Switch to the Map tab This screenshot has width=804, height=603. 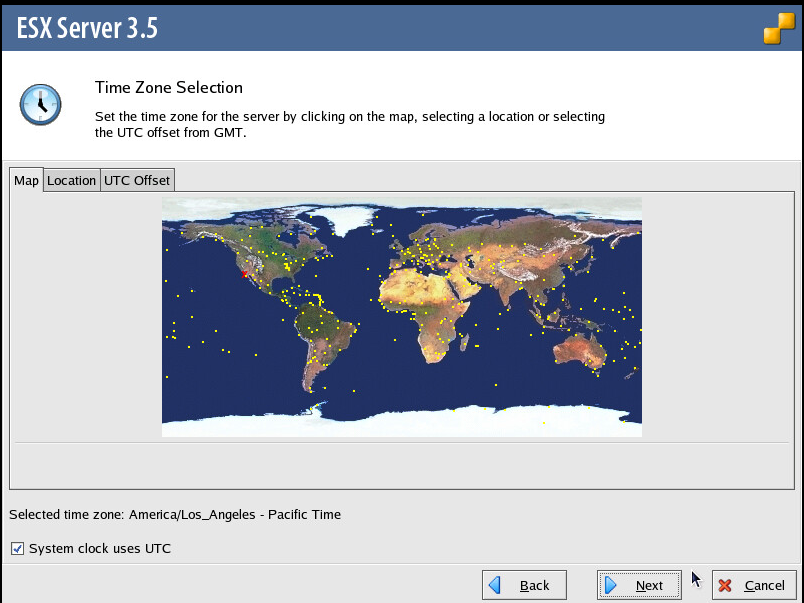point(26,180)
